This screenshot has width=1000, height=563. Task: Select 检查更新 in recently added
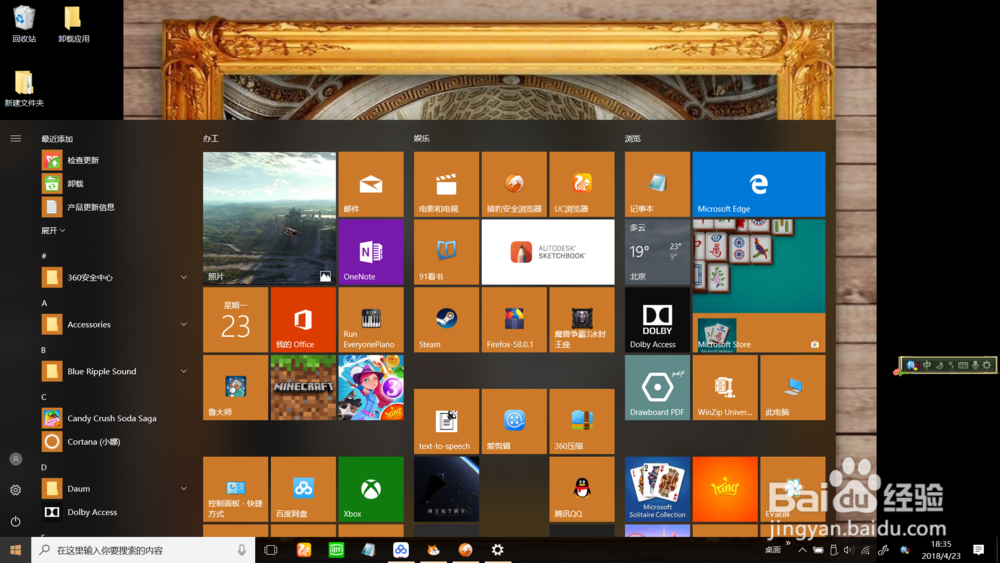pyautogui.click(x=115, y=160)
